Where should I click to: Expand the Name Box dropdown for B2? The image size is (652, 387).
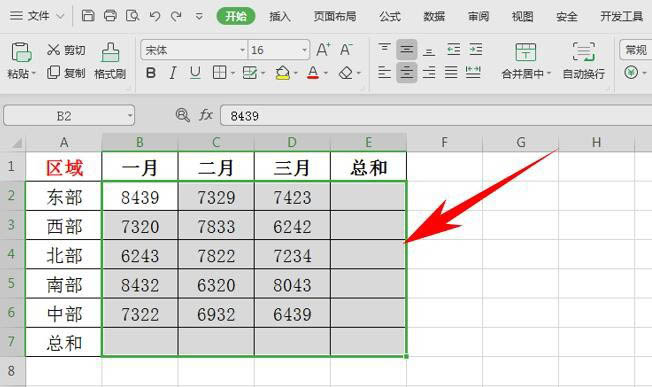130,116
